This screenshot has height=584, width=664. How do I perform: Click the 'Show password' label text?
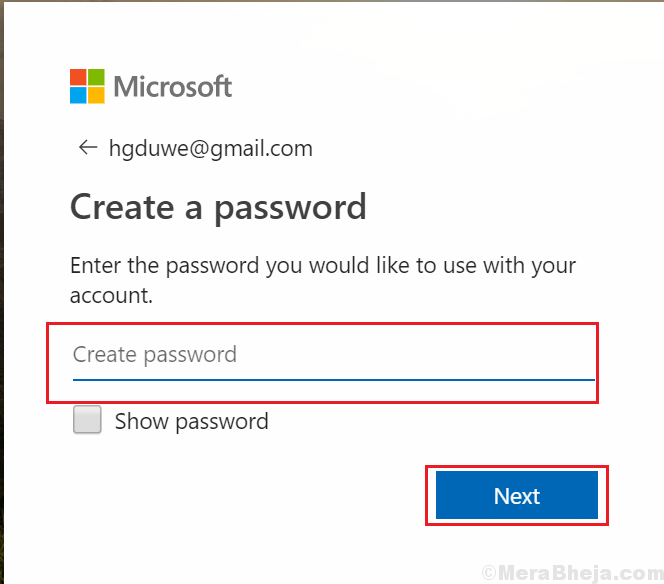click(191, 422)
